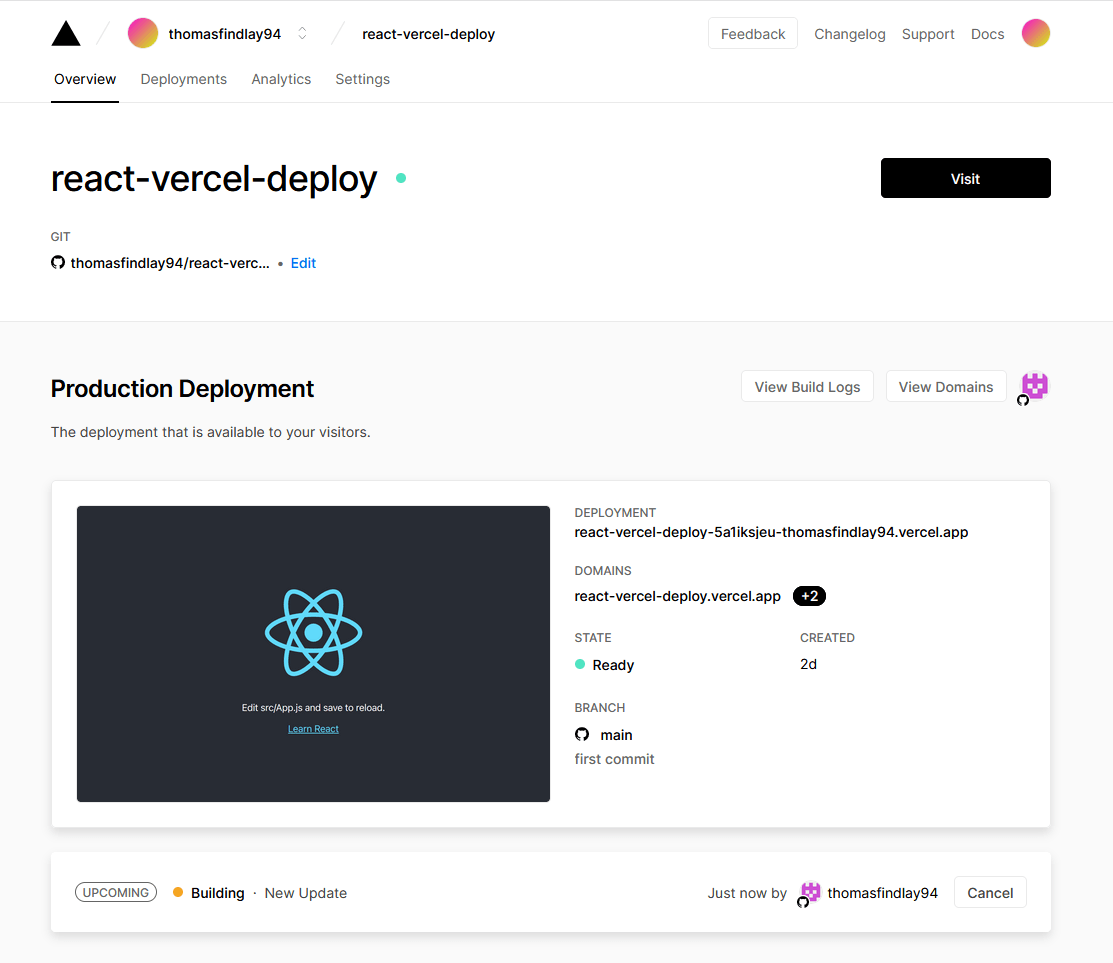The image size is (1113, 963).
Task: Open the first commit message link
Action: point(614,759)
